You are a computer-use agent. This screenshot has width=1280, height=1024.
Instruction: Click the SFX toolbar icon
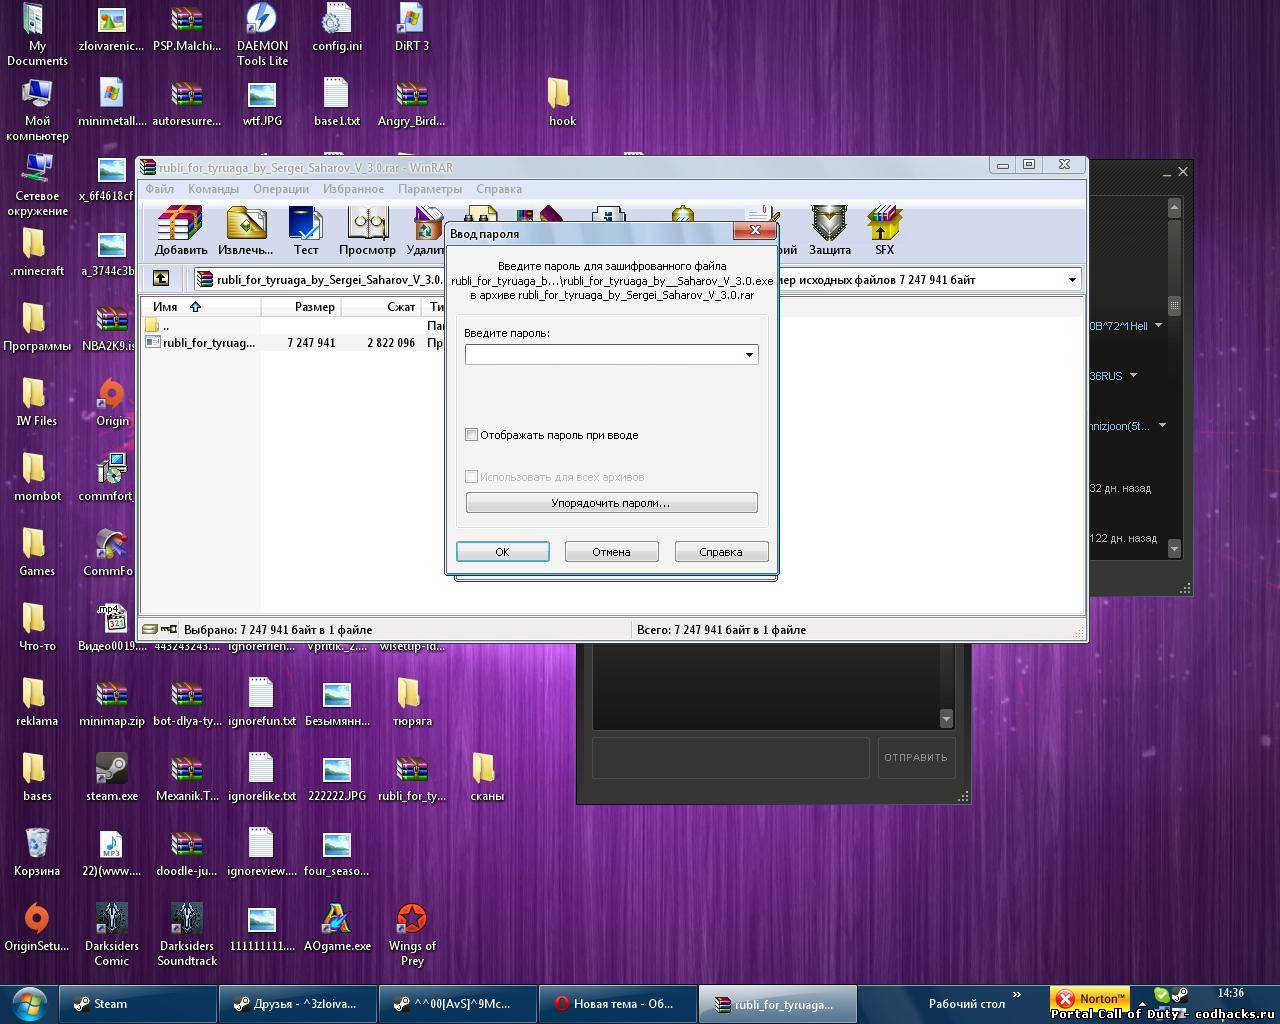(x=884, y=230)
